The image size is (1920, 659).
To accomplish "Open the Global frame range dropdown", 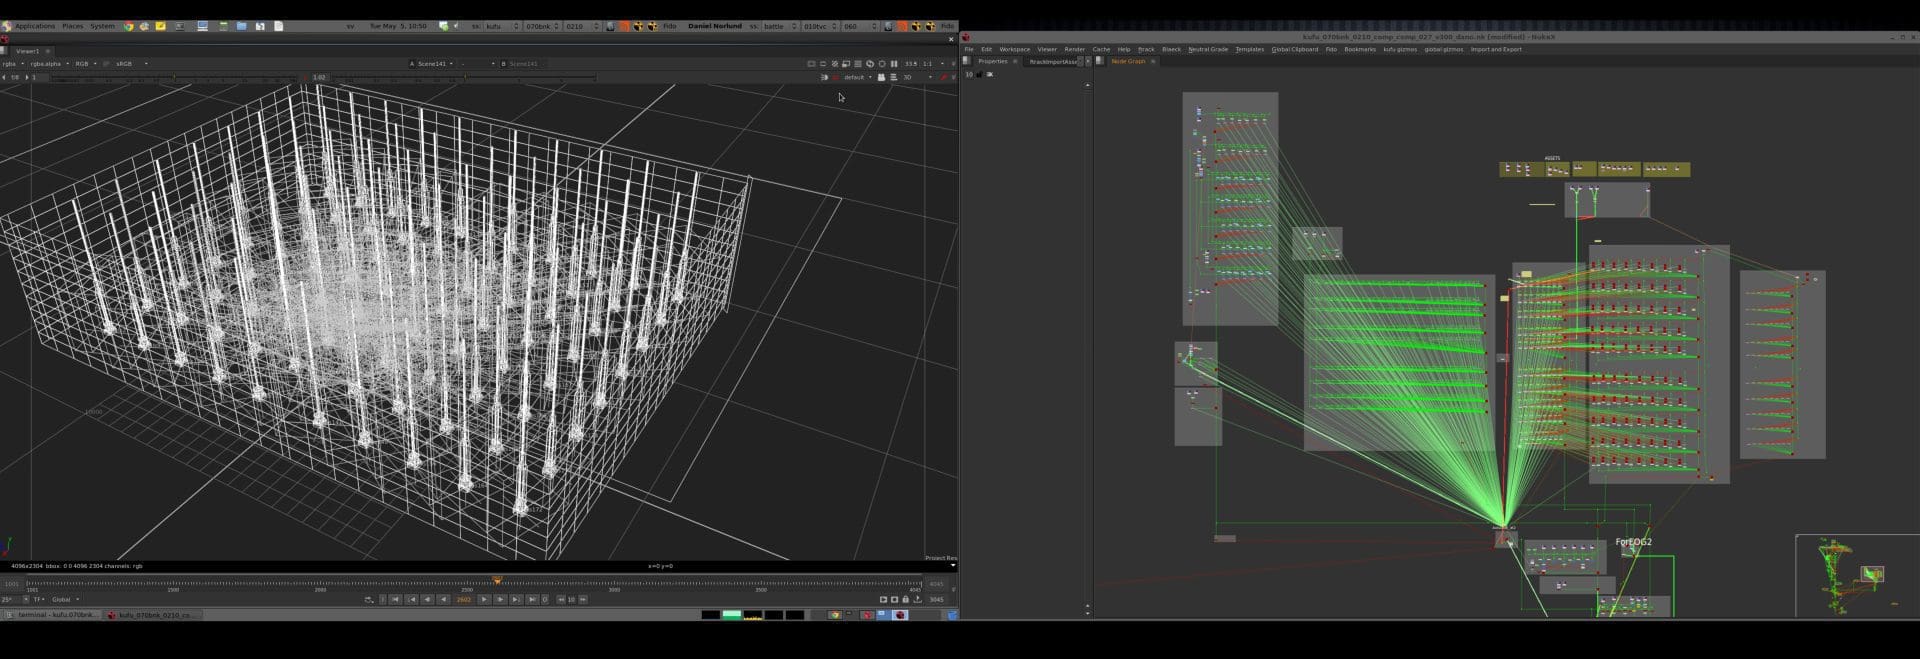I will click(x=65, y=599).
